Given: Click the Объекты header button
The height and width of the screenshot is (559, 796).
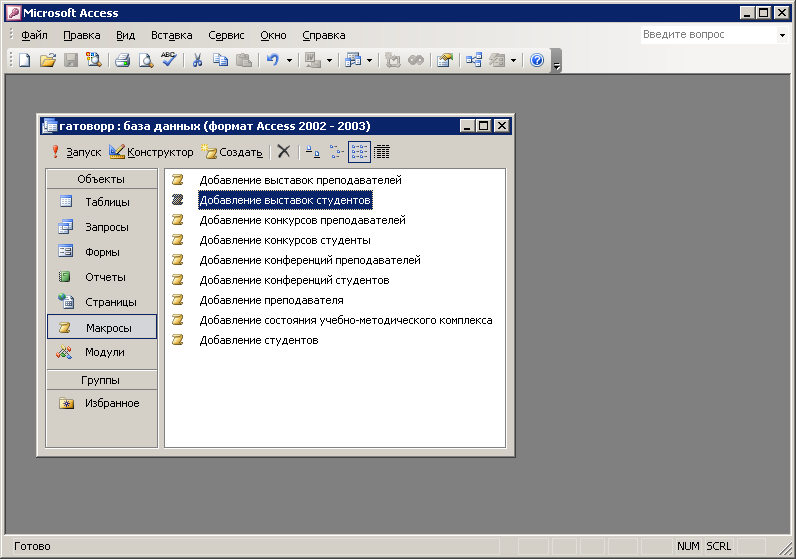Looking at the screenshot, I should (101, 179).
